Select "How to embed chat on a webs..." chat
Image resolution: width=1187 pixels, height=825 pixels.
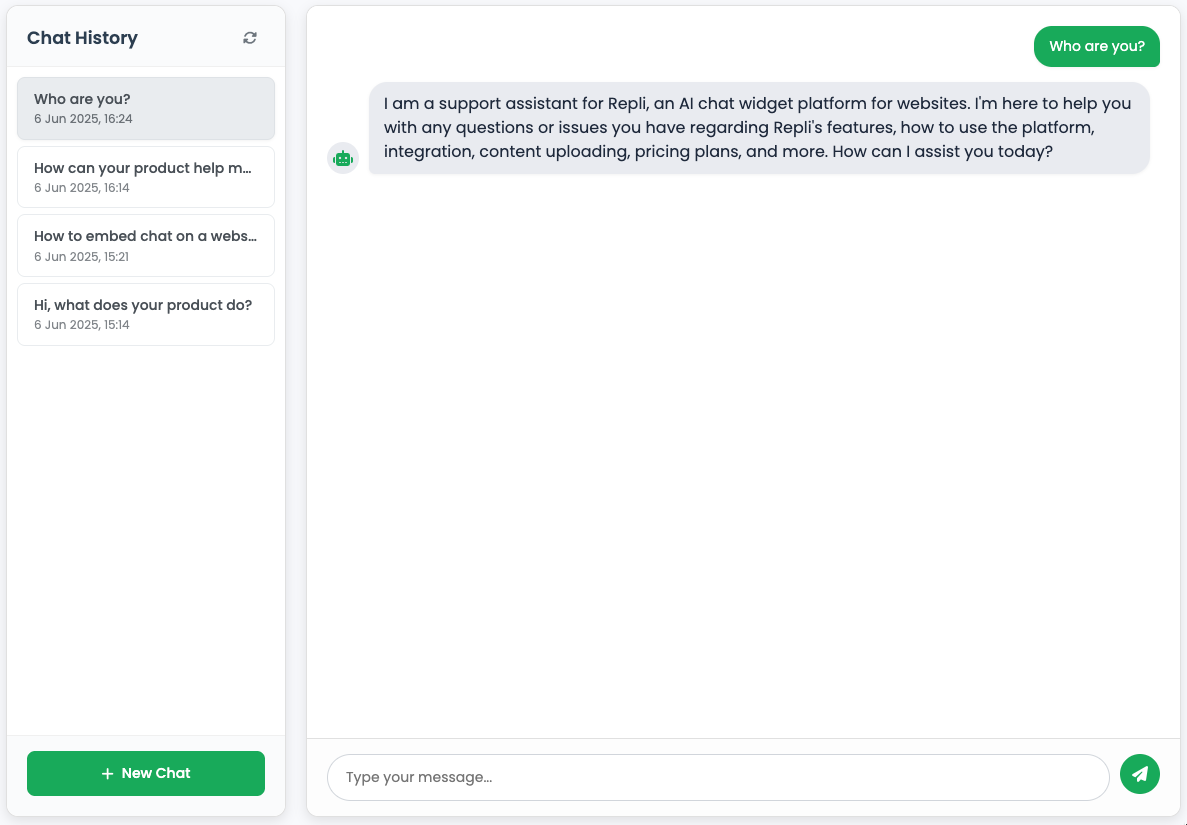(146, 245)
